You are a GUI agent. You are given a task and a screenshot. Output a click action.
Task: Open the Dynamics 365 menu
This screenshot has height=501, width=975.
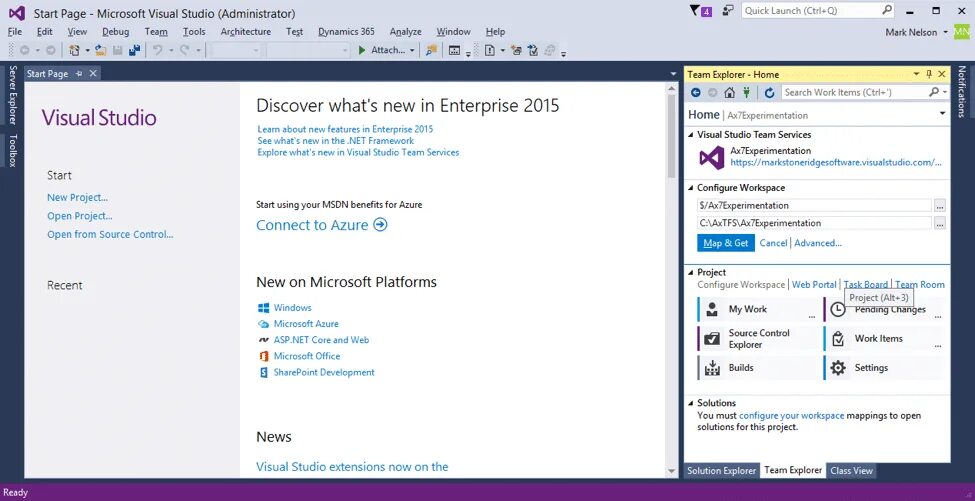pos(346,32)
